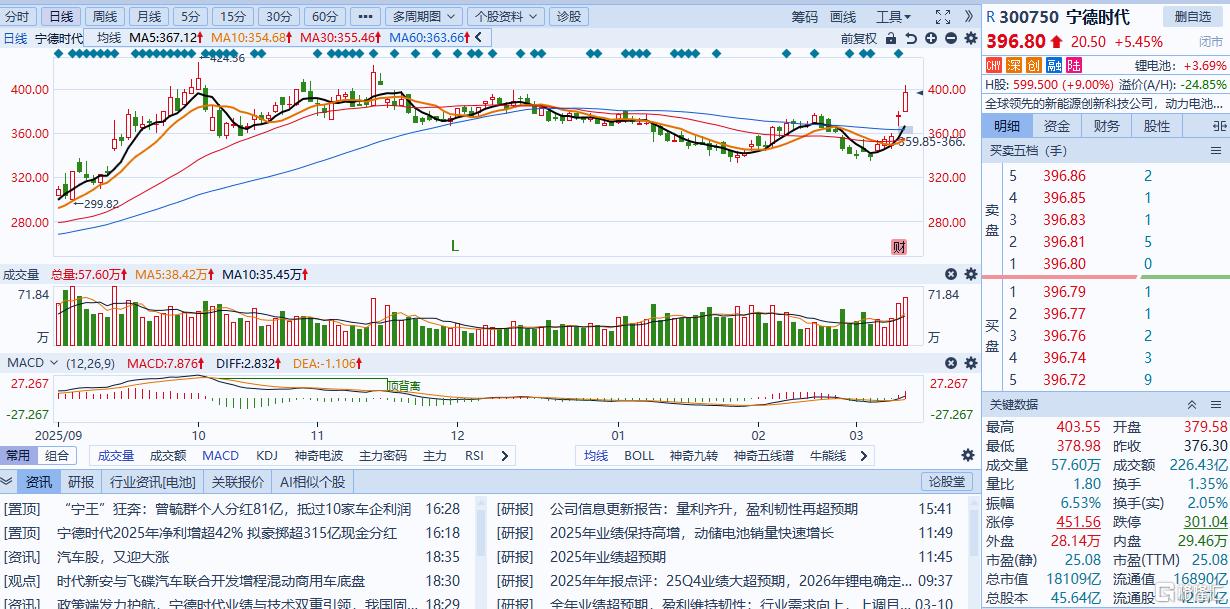Viewport: 1230px width, 609px height.
Task: Select the 神奇九转 overlay indicator
Action: click(694, 455)
